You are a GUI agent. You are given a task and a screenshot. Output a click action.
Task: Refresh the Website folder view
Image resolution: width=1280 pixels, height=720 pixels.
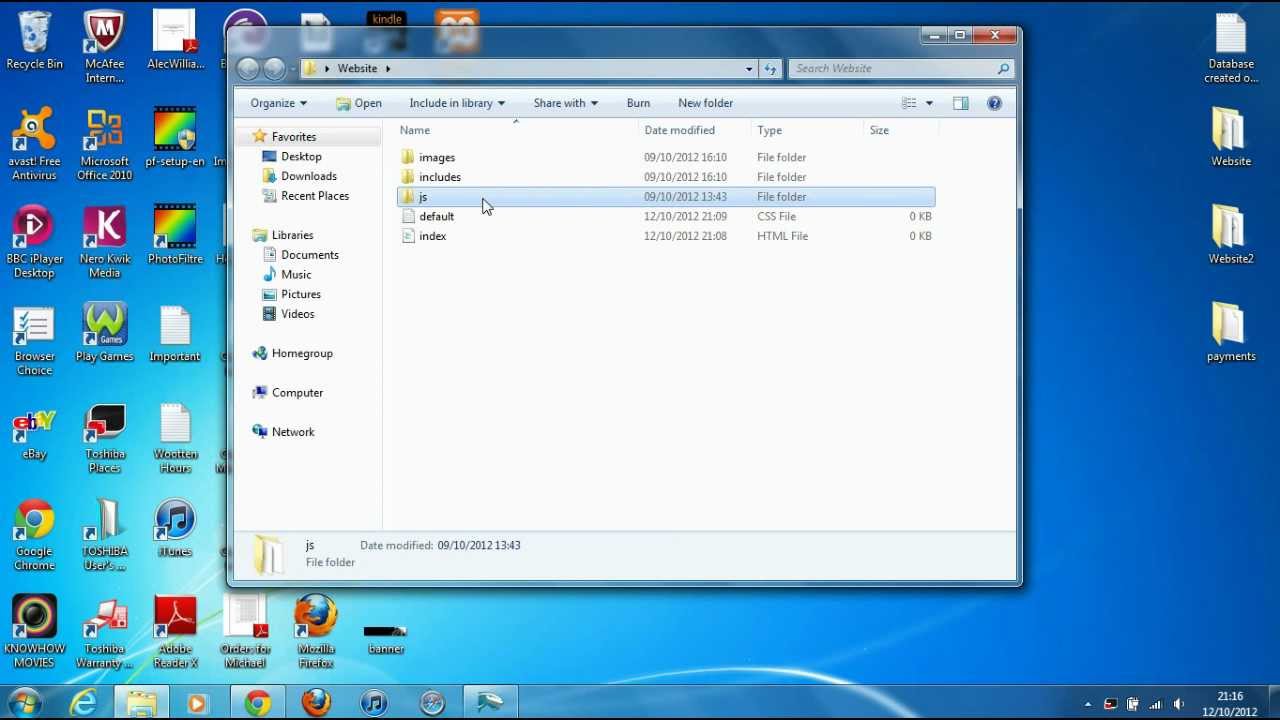point(770,68)
